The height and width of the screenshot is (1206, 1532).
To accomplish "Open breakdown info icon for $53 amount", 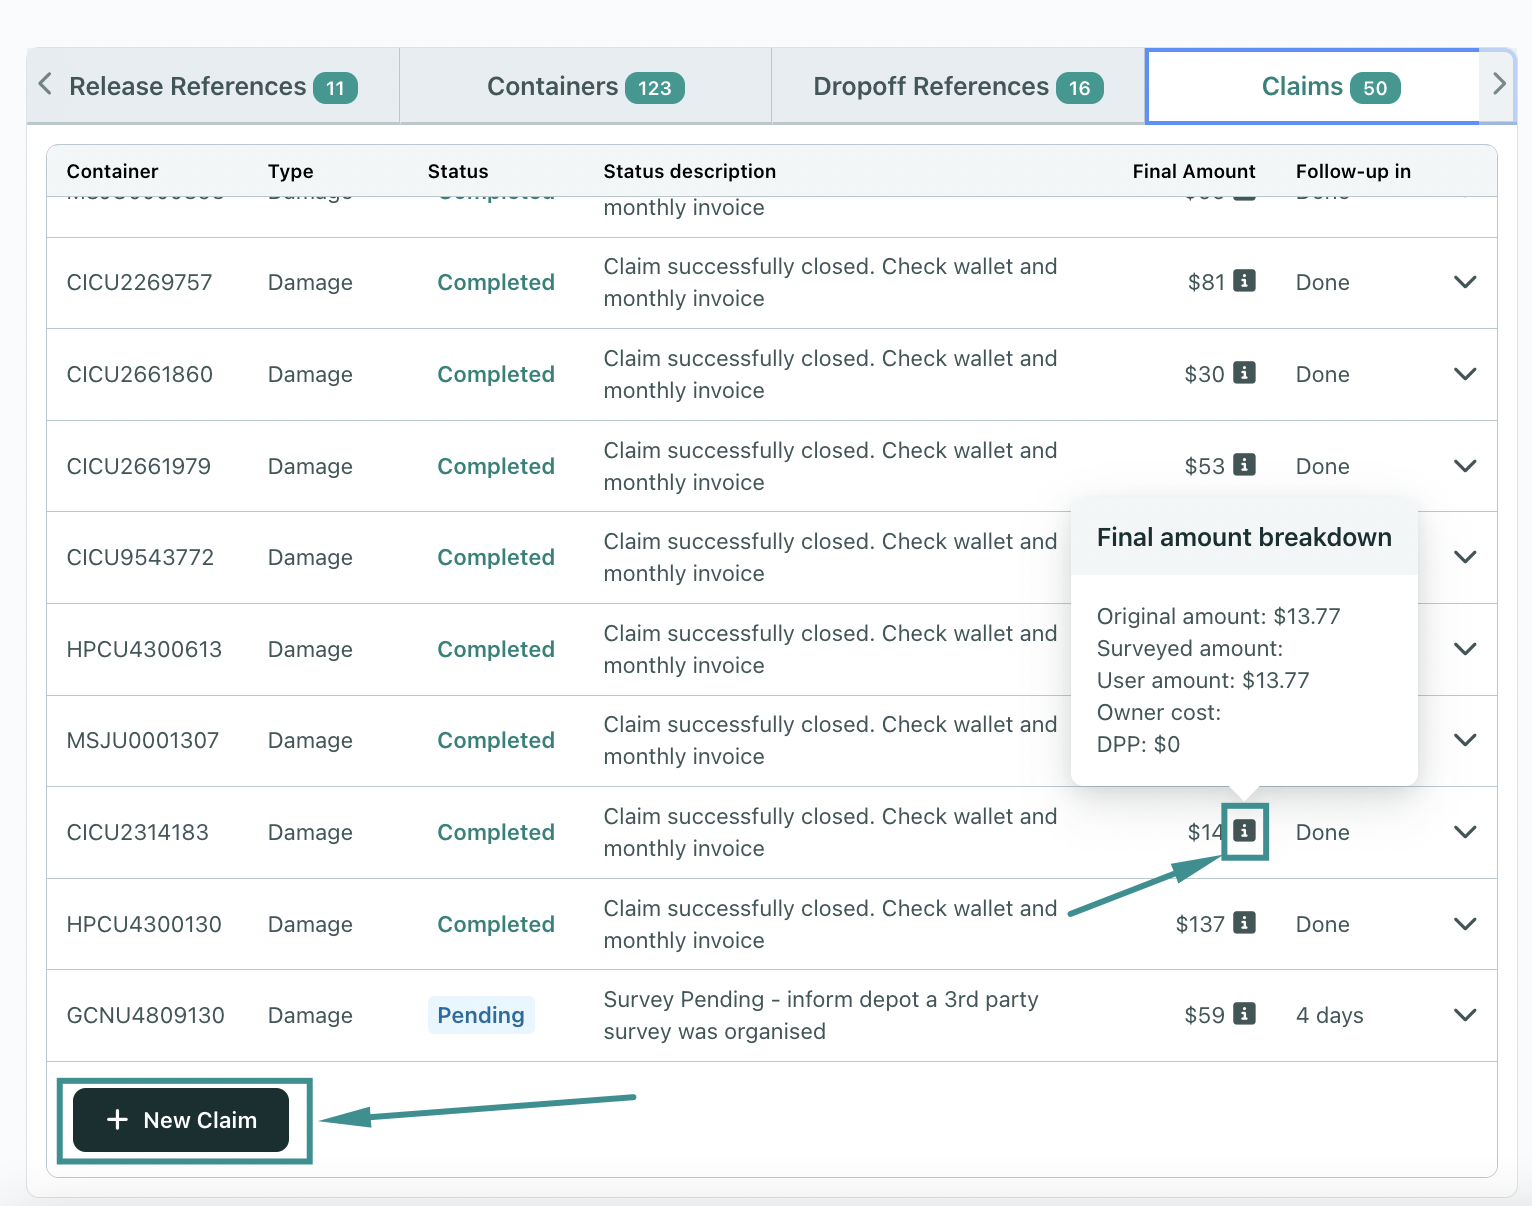I will [1244, 465].
